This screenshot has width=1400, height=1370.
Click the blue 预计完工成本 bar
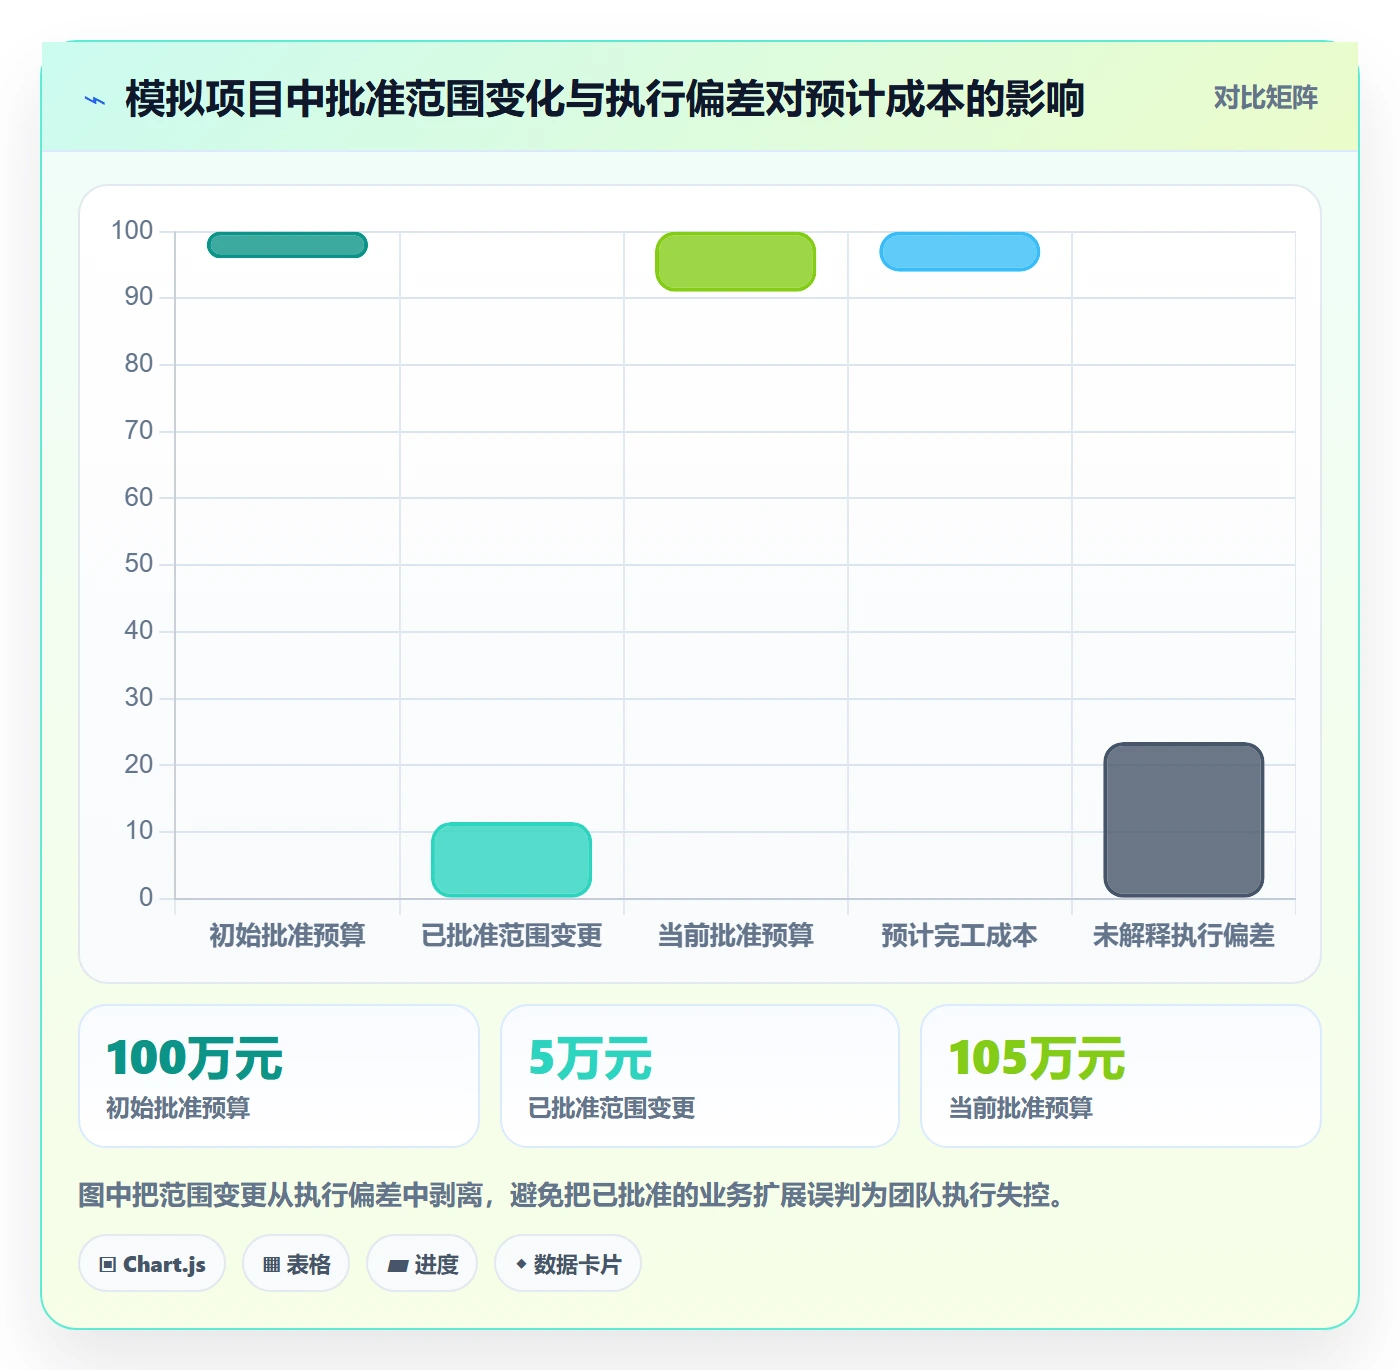click(x=959, y=252)
